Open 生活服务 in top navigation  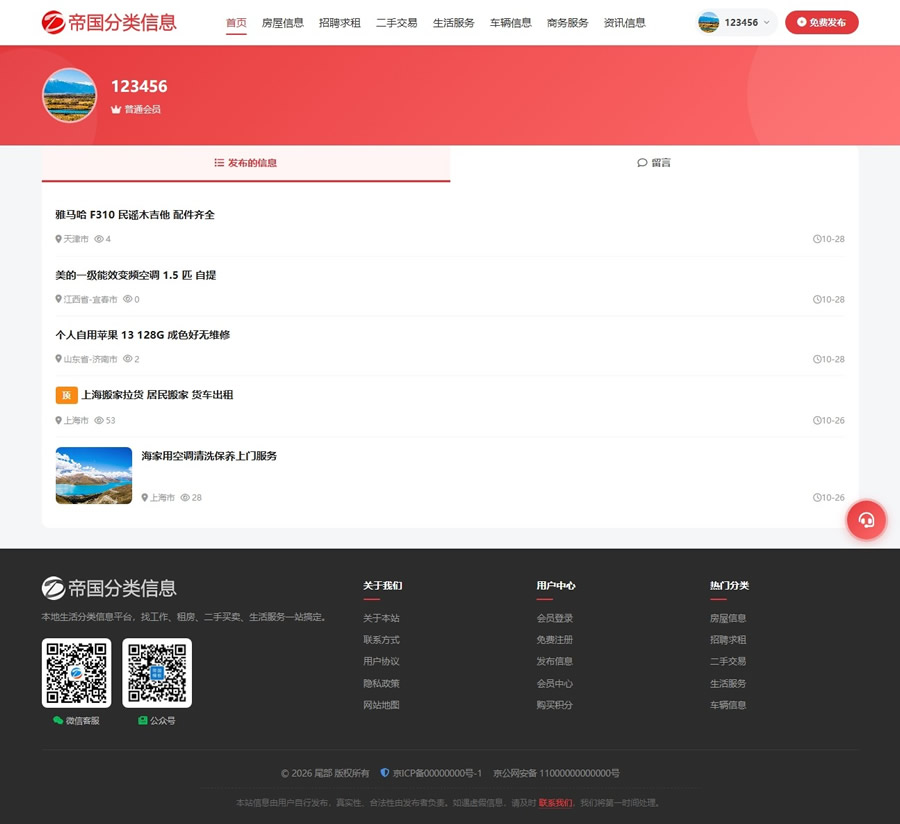453,23
